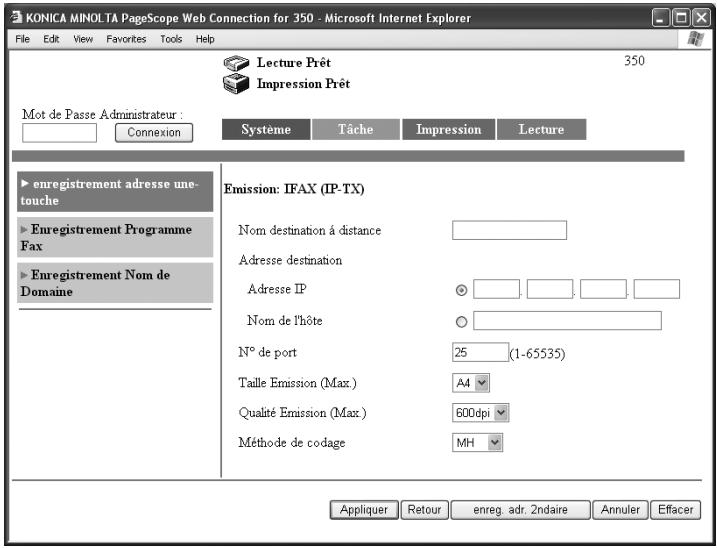This screenshot has width=717, height=548.
Task: Focus the third Adresse IP octet field
Action: 603,289
